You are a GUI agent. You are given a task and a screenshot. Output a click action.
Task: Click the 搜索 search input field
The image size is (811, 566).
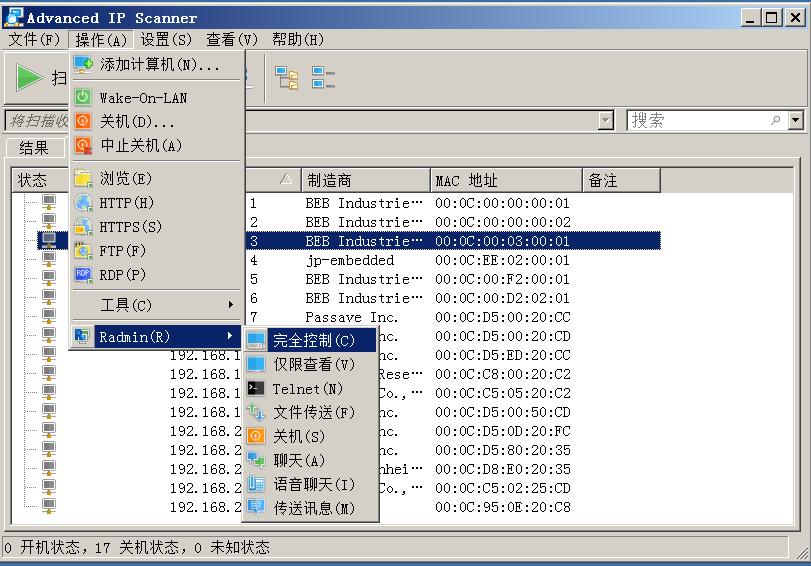pyautogui.click(x=699, y=120)
